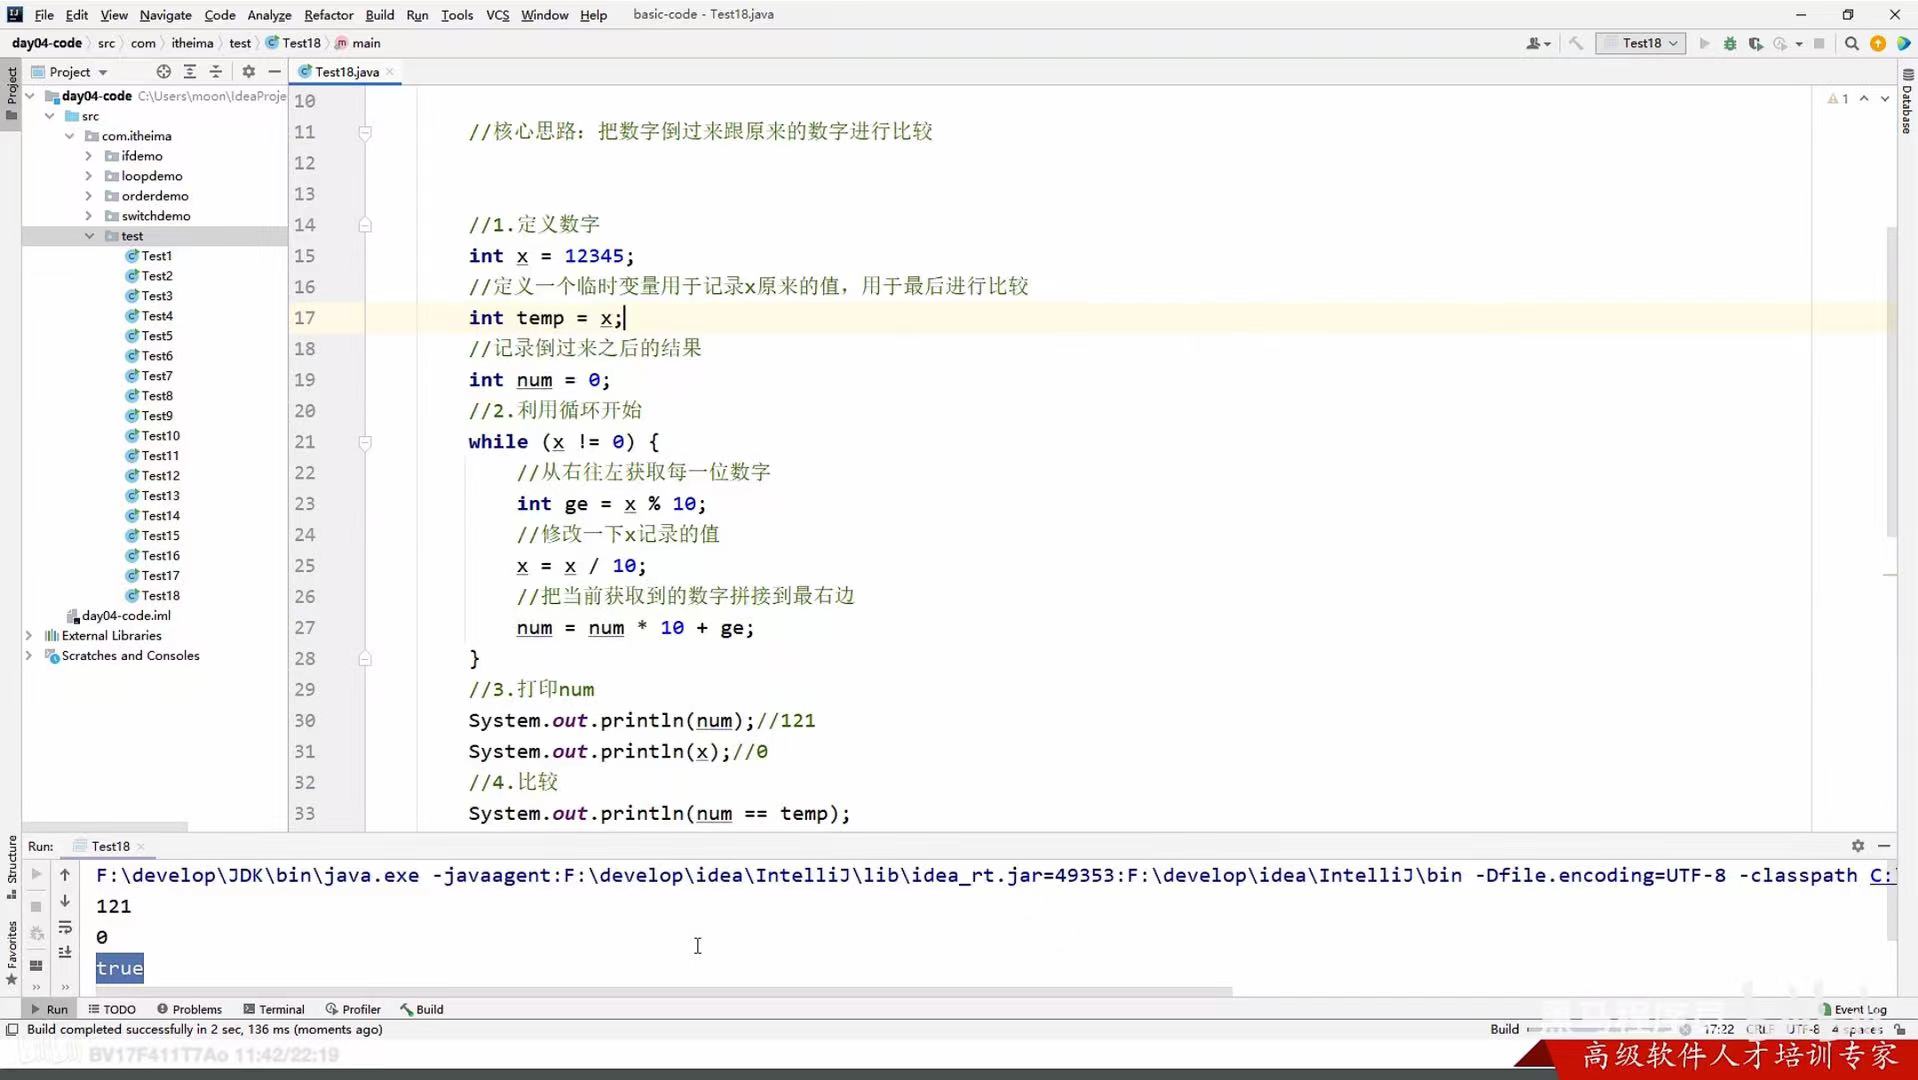Click the Collapse All icon in Project panel
Image resolution: width=1918 pixels, height=1080 pixels.
(x=216, y=71)
